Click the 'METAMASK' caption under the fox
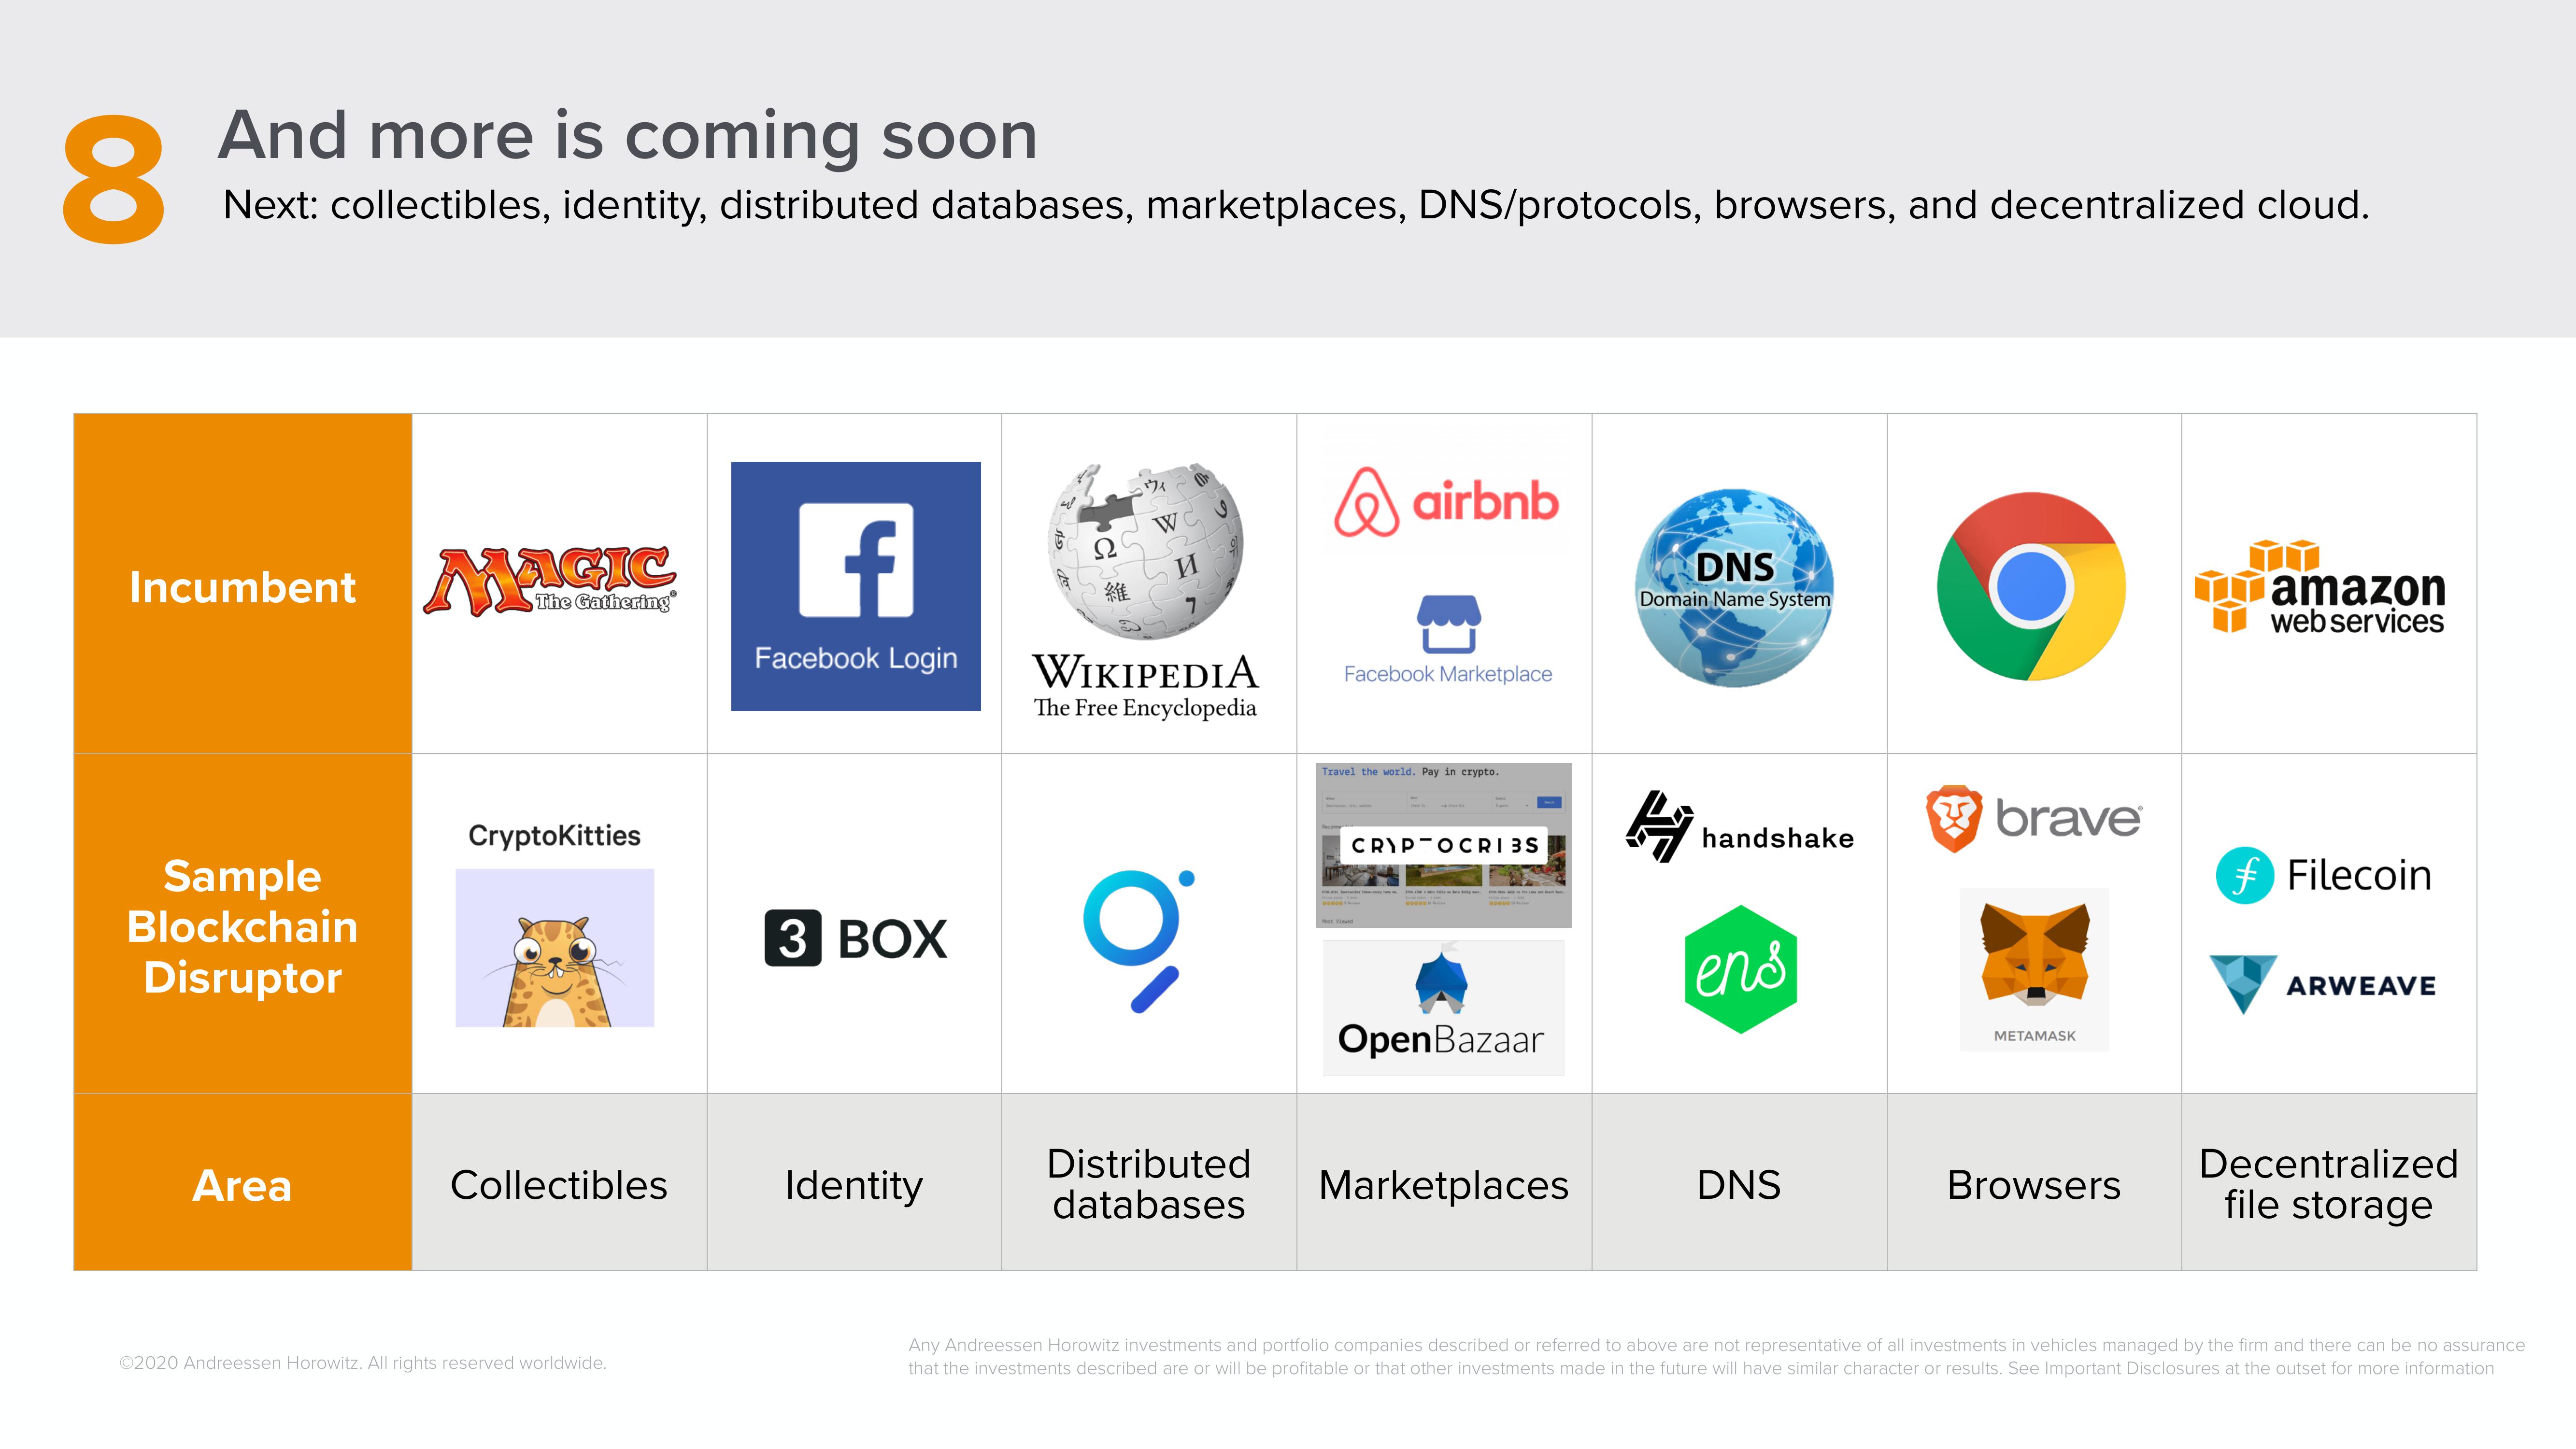This screenshot has width=2576, height=1449. pyautogui.click(x=2034, y=1036)
